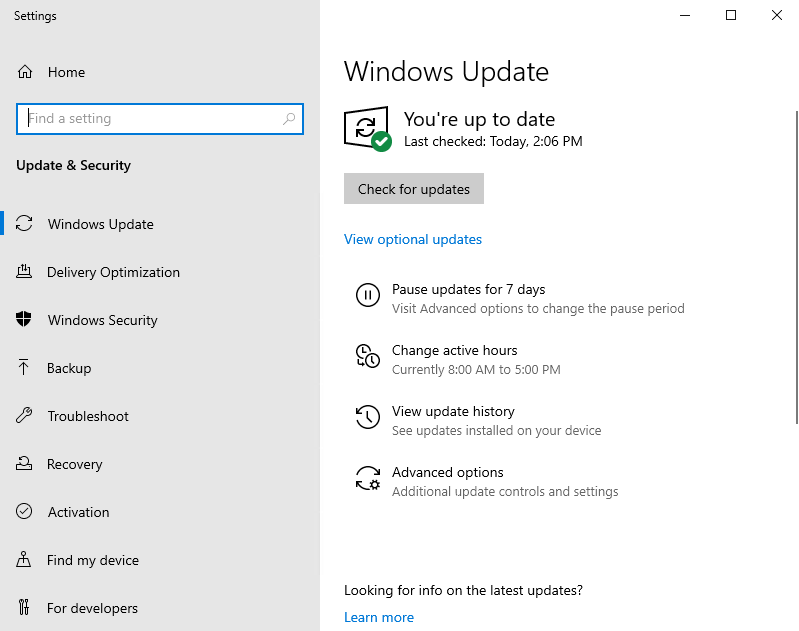Click the Recovery icon in sidebar
This screenshot has height=631, width=799.
coord(24,463)
